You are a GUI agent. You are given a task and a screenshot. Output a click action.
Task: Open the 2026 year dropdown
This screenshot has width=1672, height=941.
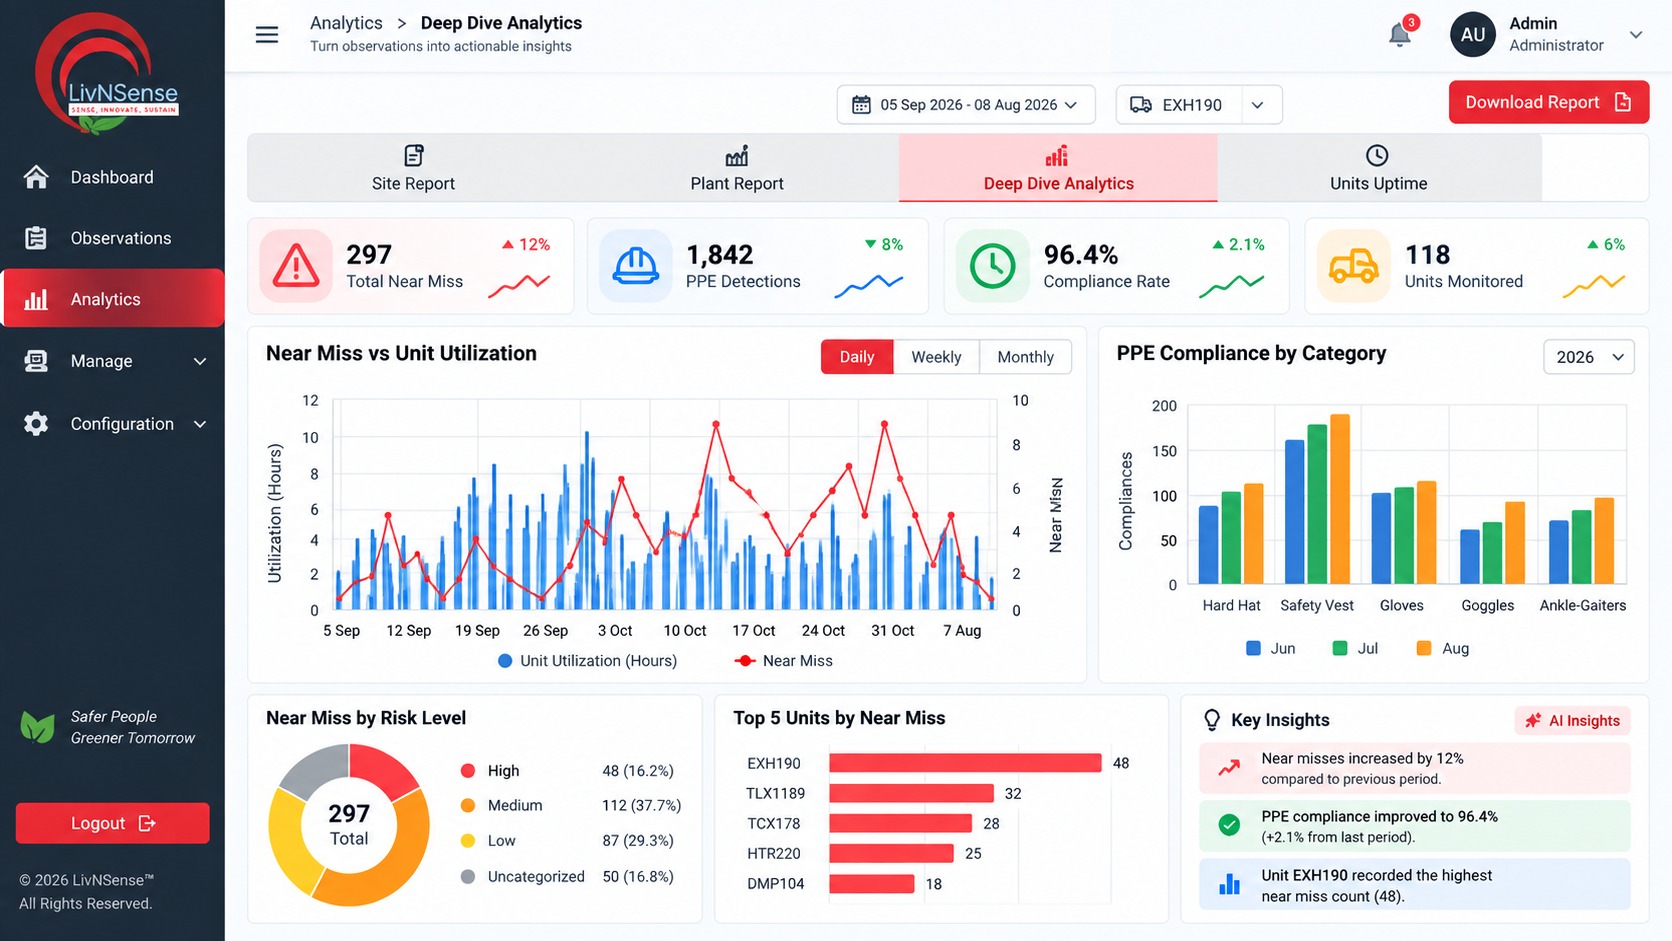1589,357
